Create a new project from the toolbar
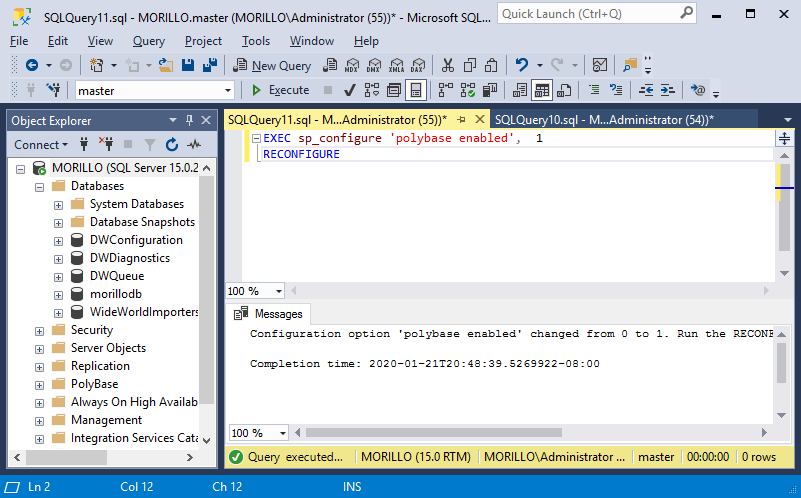 pos(97,65)
